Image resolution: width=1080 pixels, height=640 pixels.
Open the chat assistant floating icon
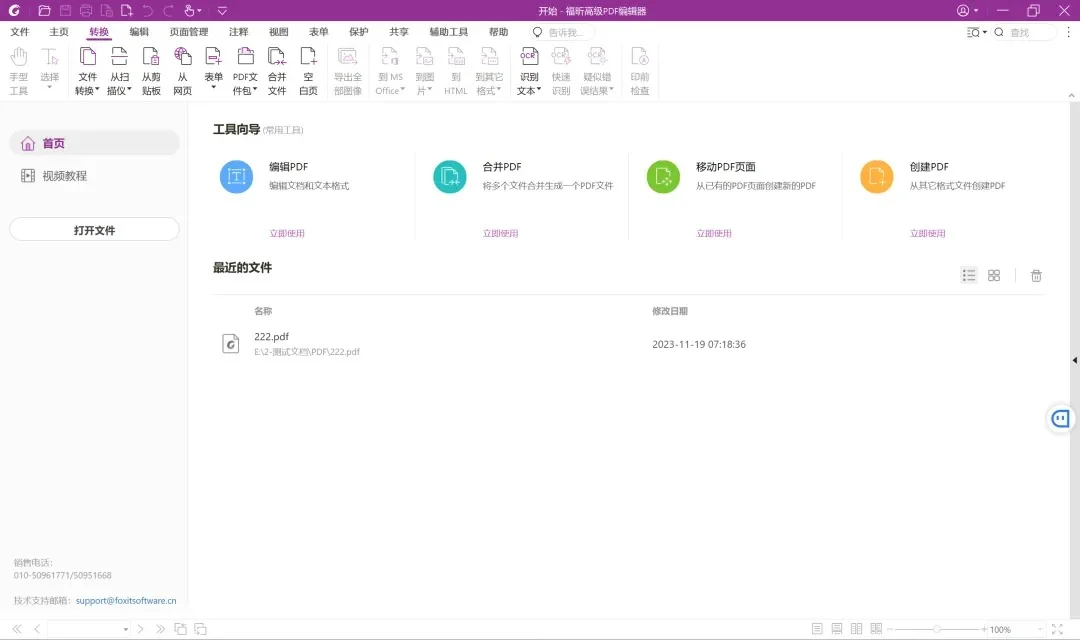(1061, 418)
